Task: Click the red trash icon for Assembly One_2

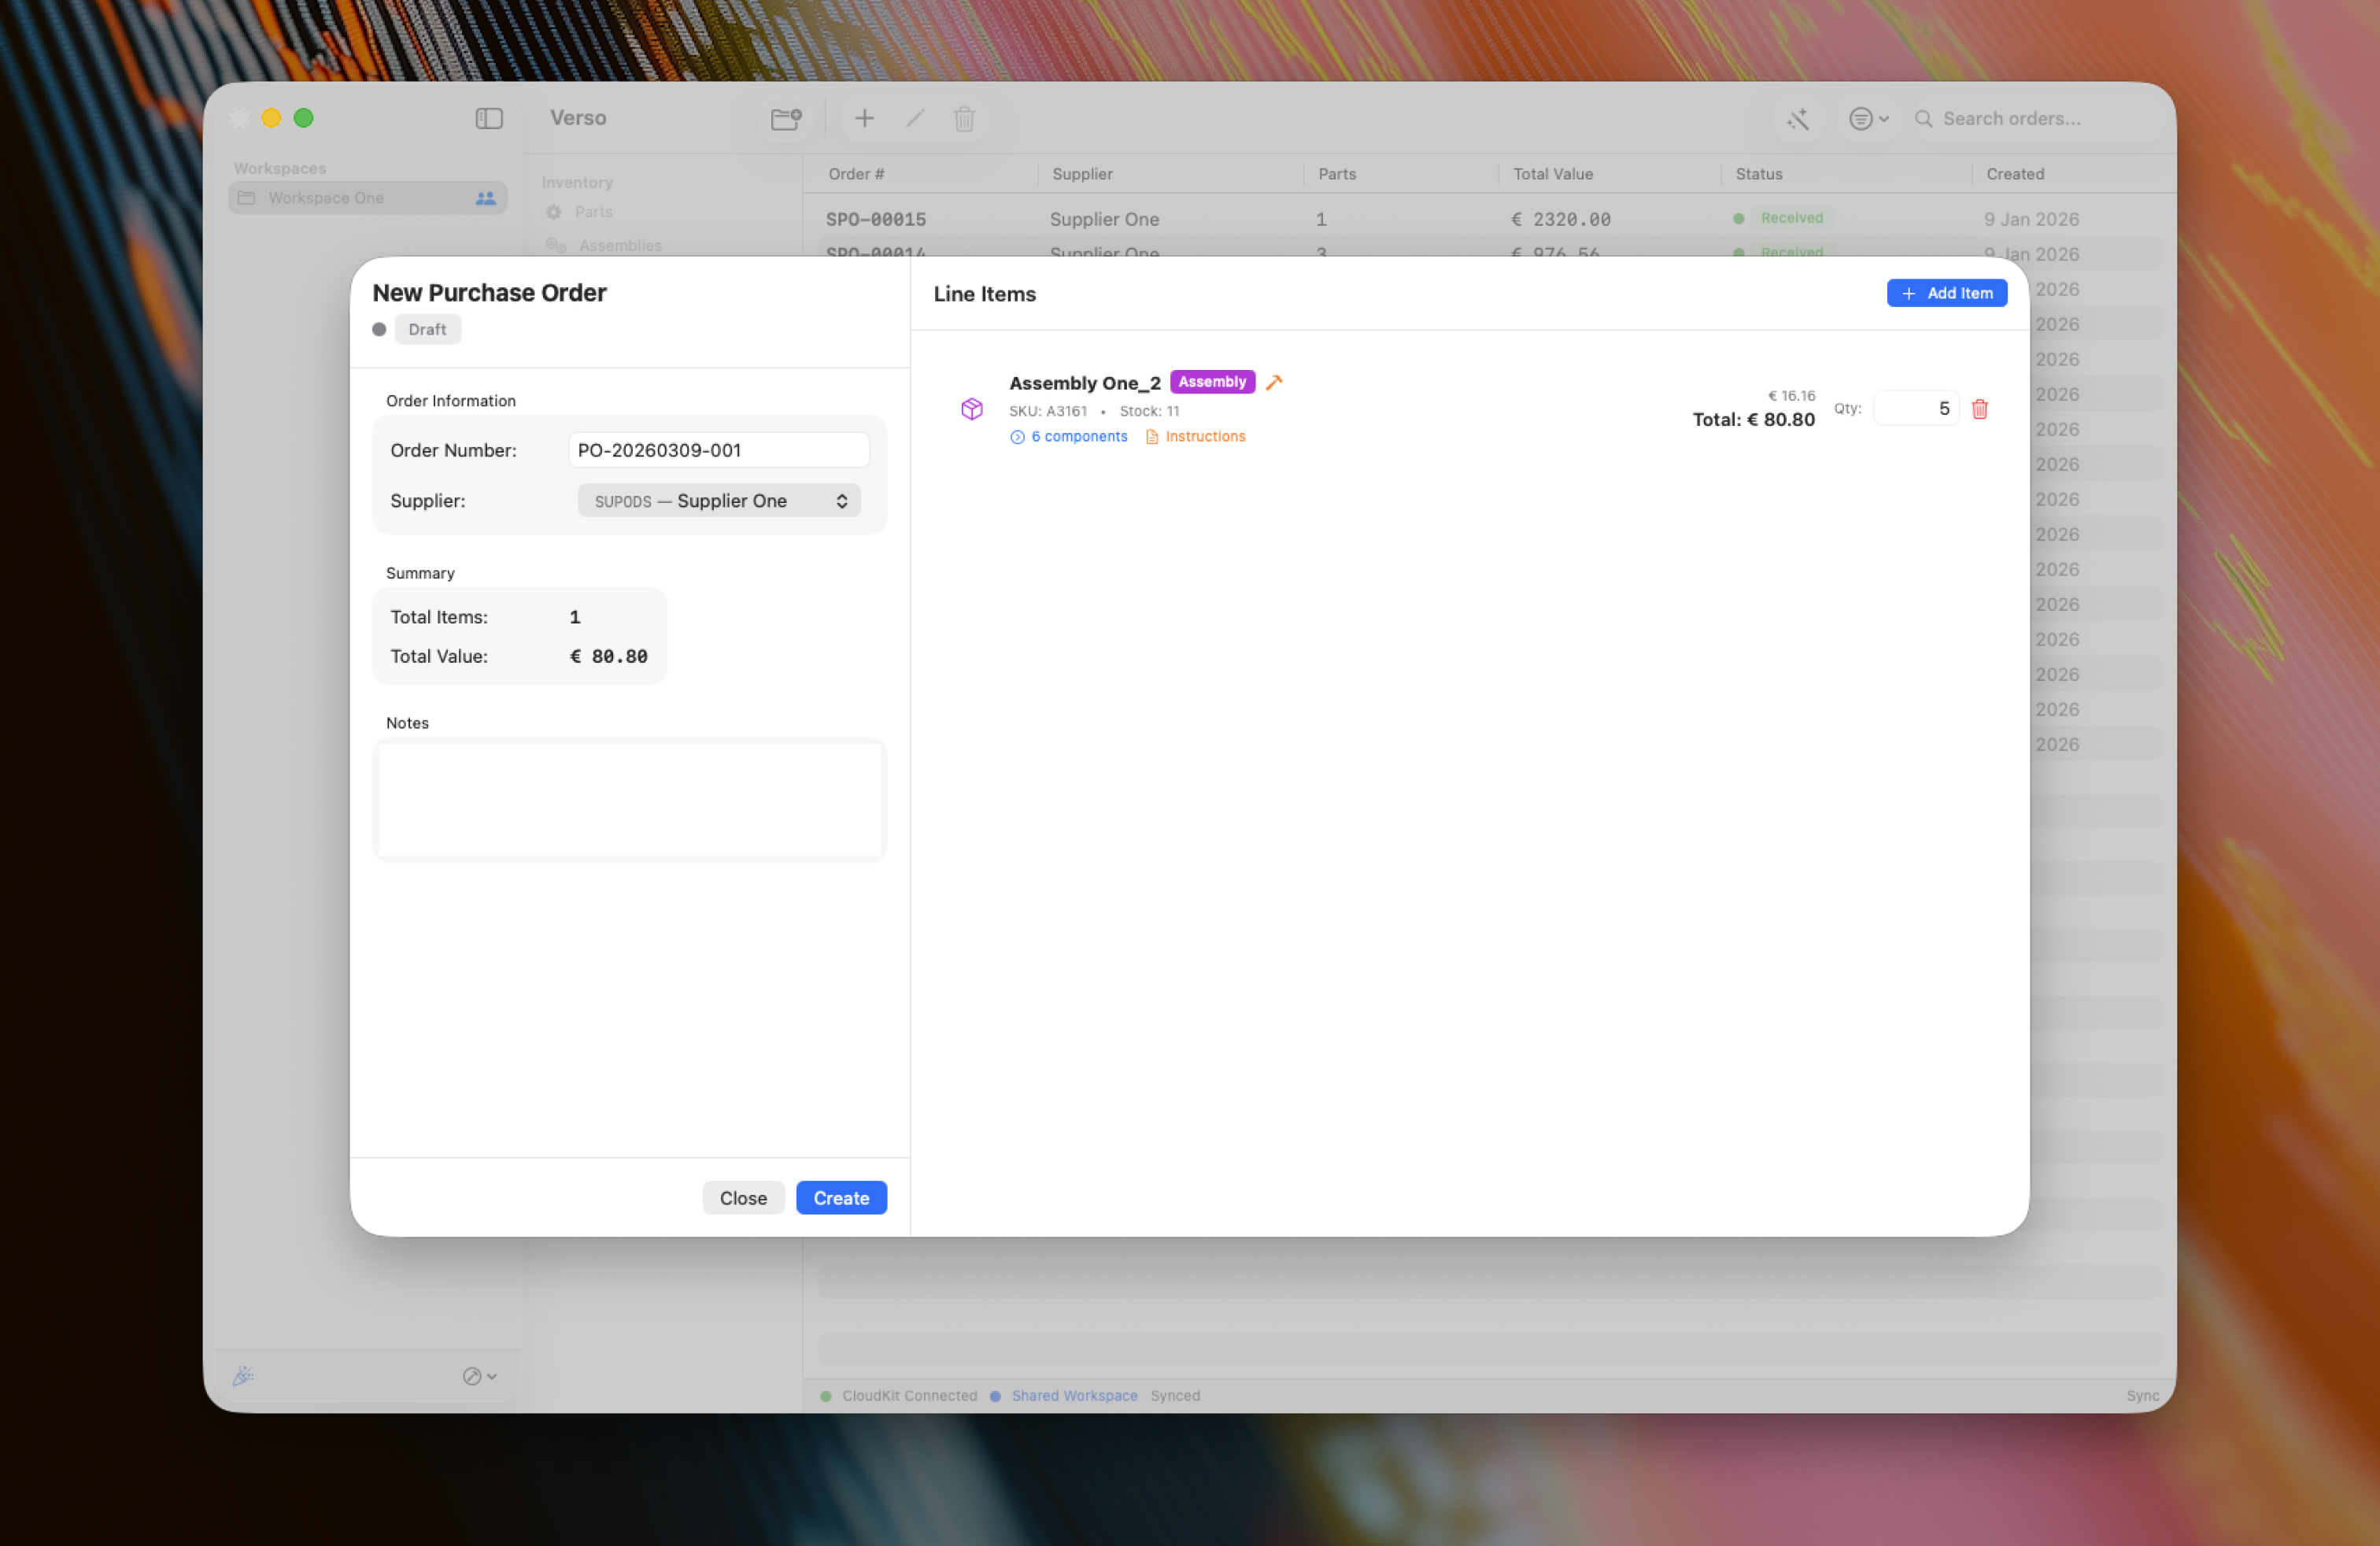Action: pos(1979,409)
